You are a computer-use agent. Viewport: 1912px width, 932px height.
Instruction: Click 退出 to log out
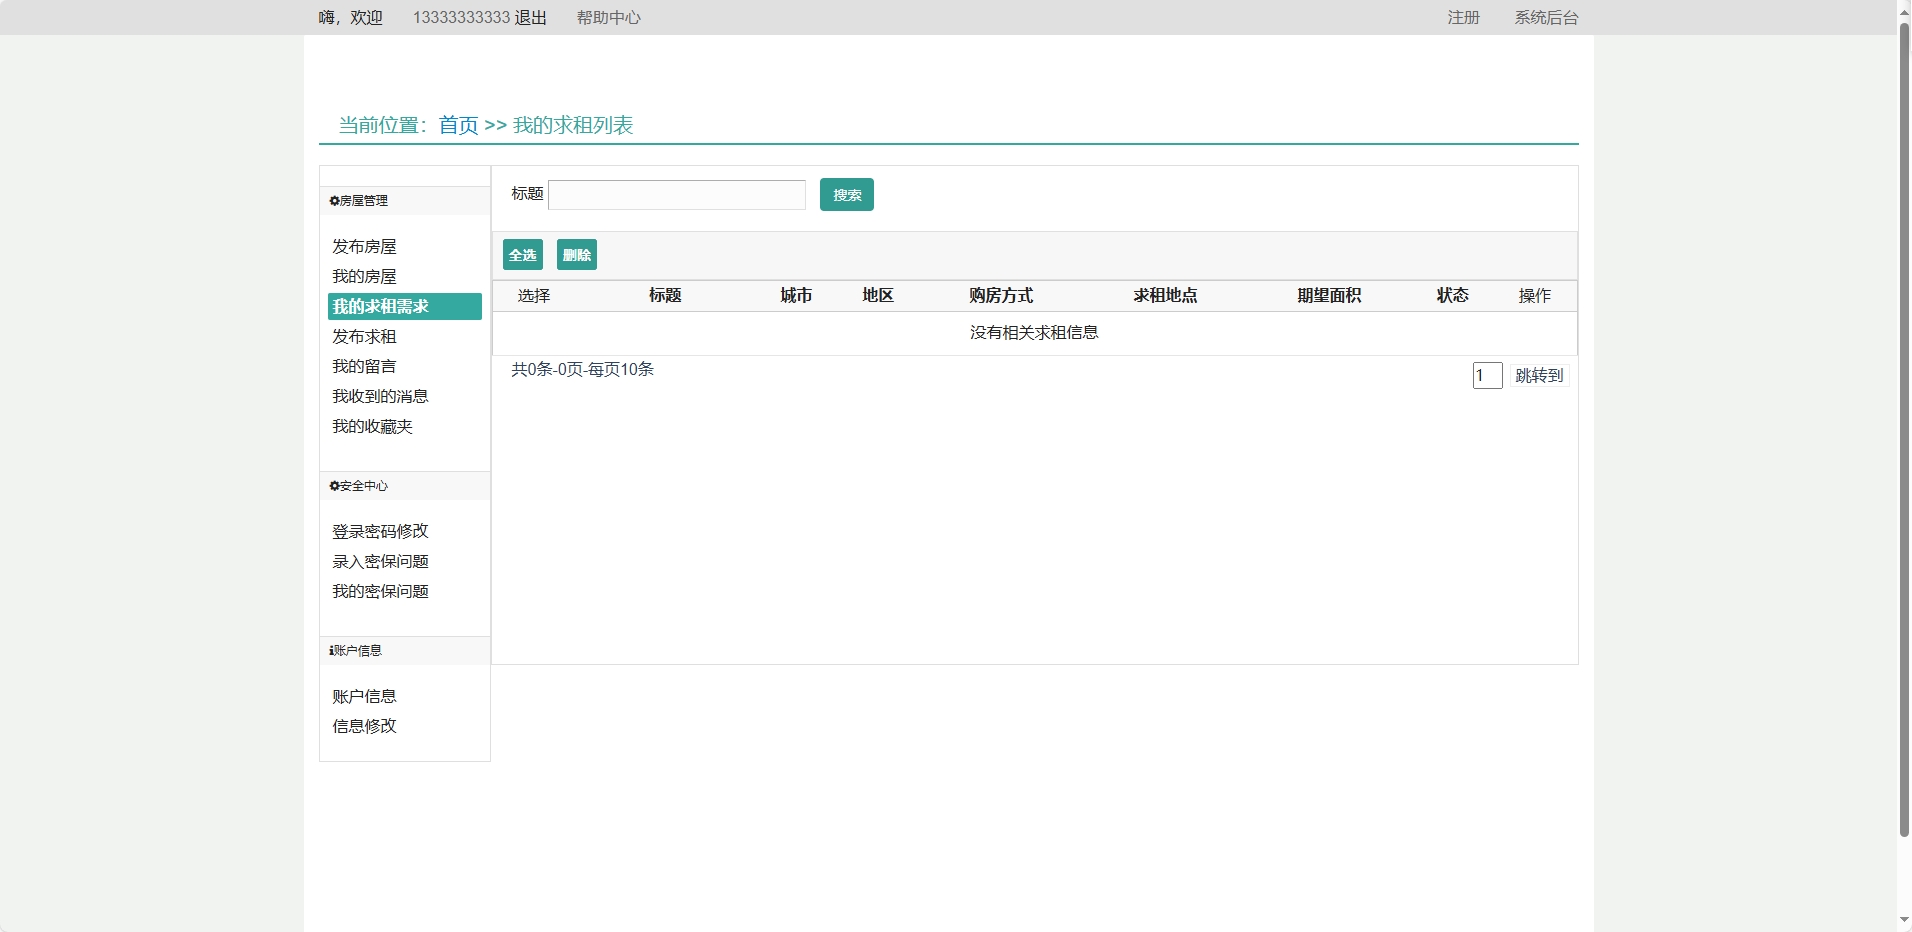pos(531,18)
